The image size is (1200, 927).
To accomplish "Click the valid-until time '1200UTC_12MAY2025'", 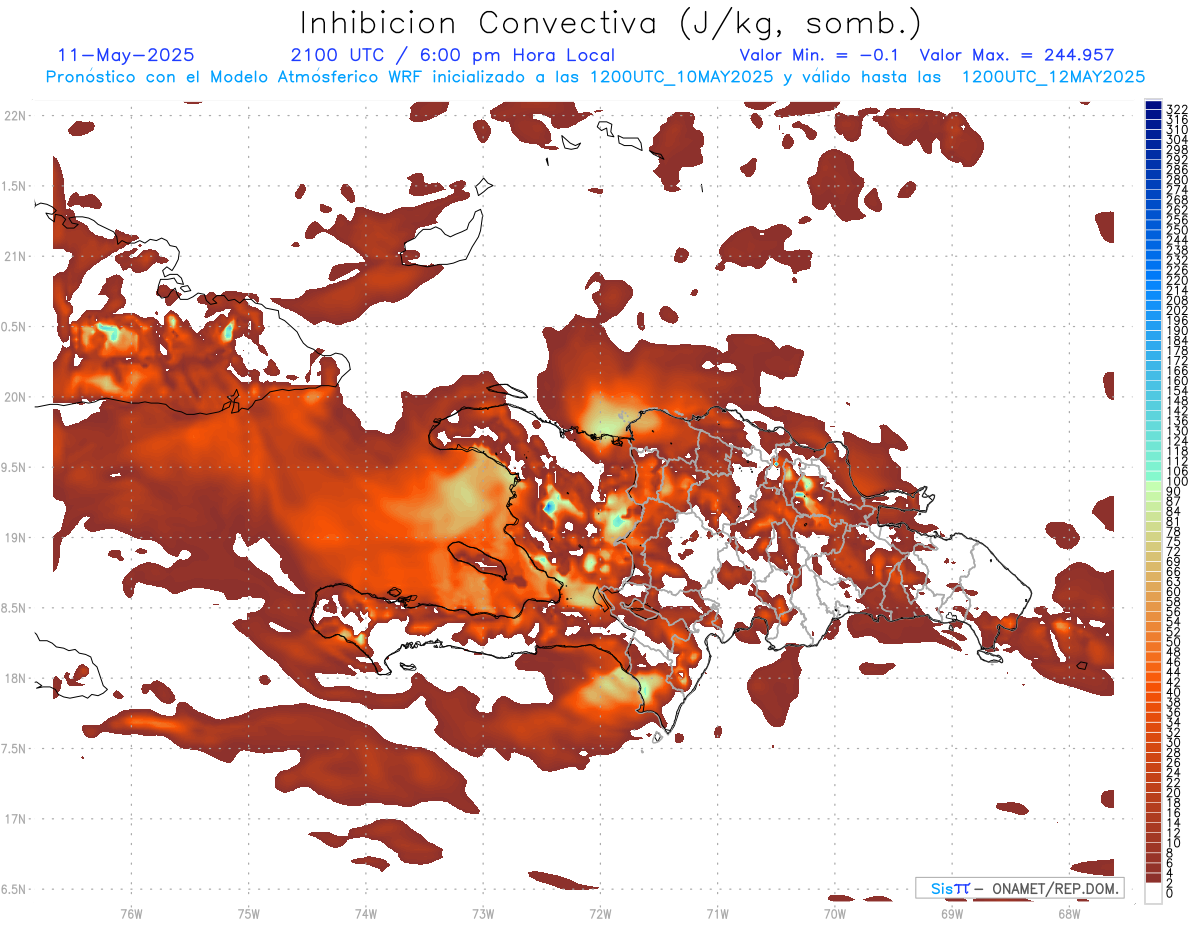I will [1053, 76].
